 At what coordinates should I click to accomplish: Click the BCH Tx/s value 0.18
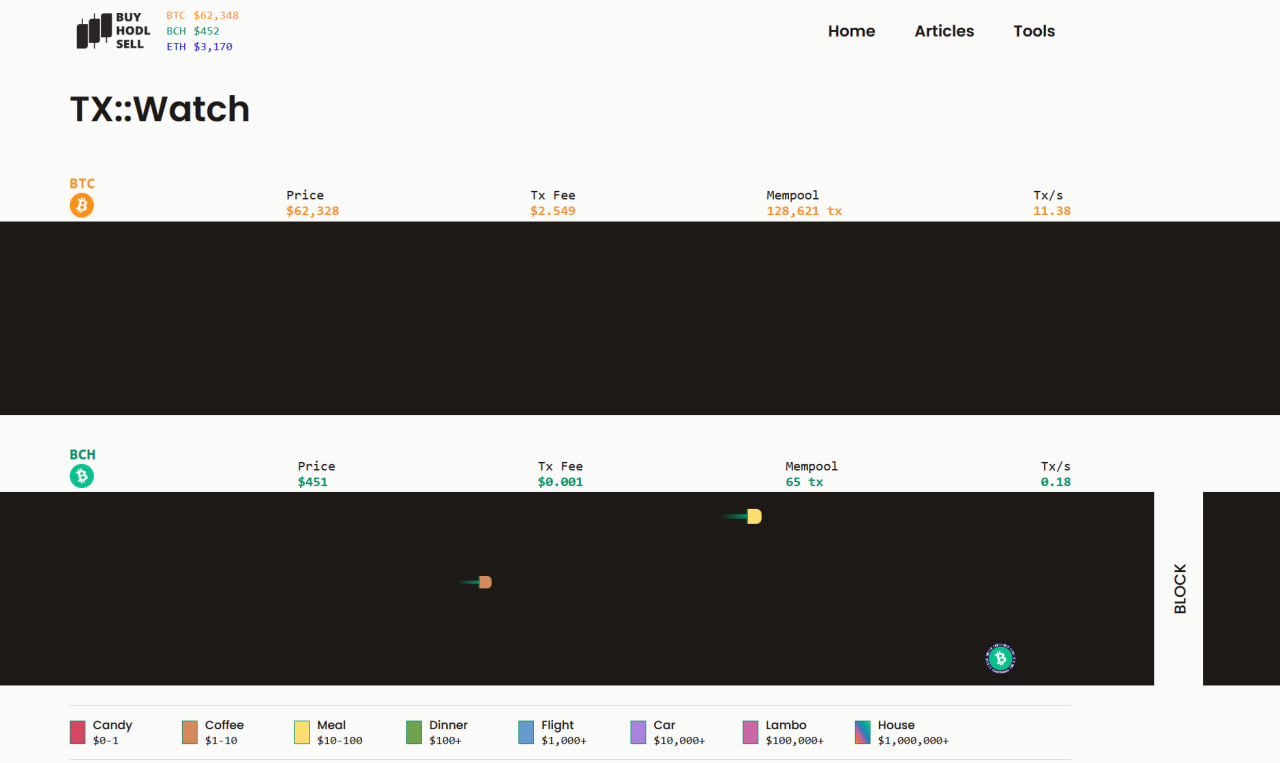click(x=1056, y=482)
